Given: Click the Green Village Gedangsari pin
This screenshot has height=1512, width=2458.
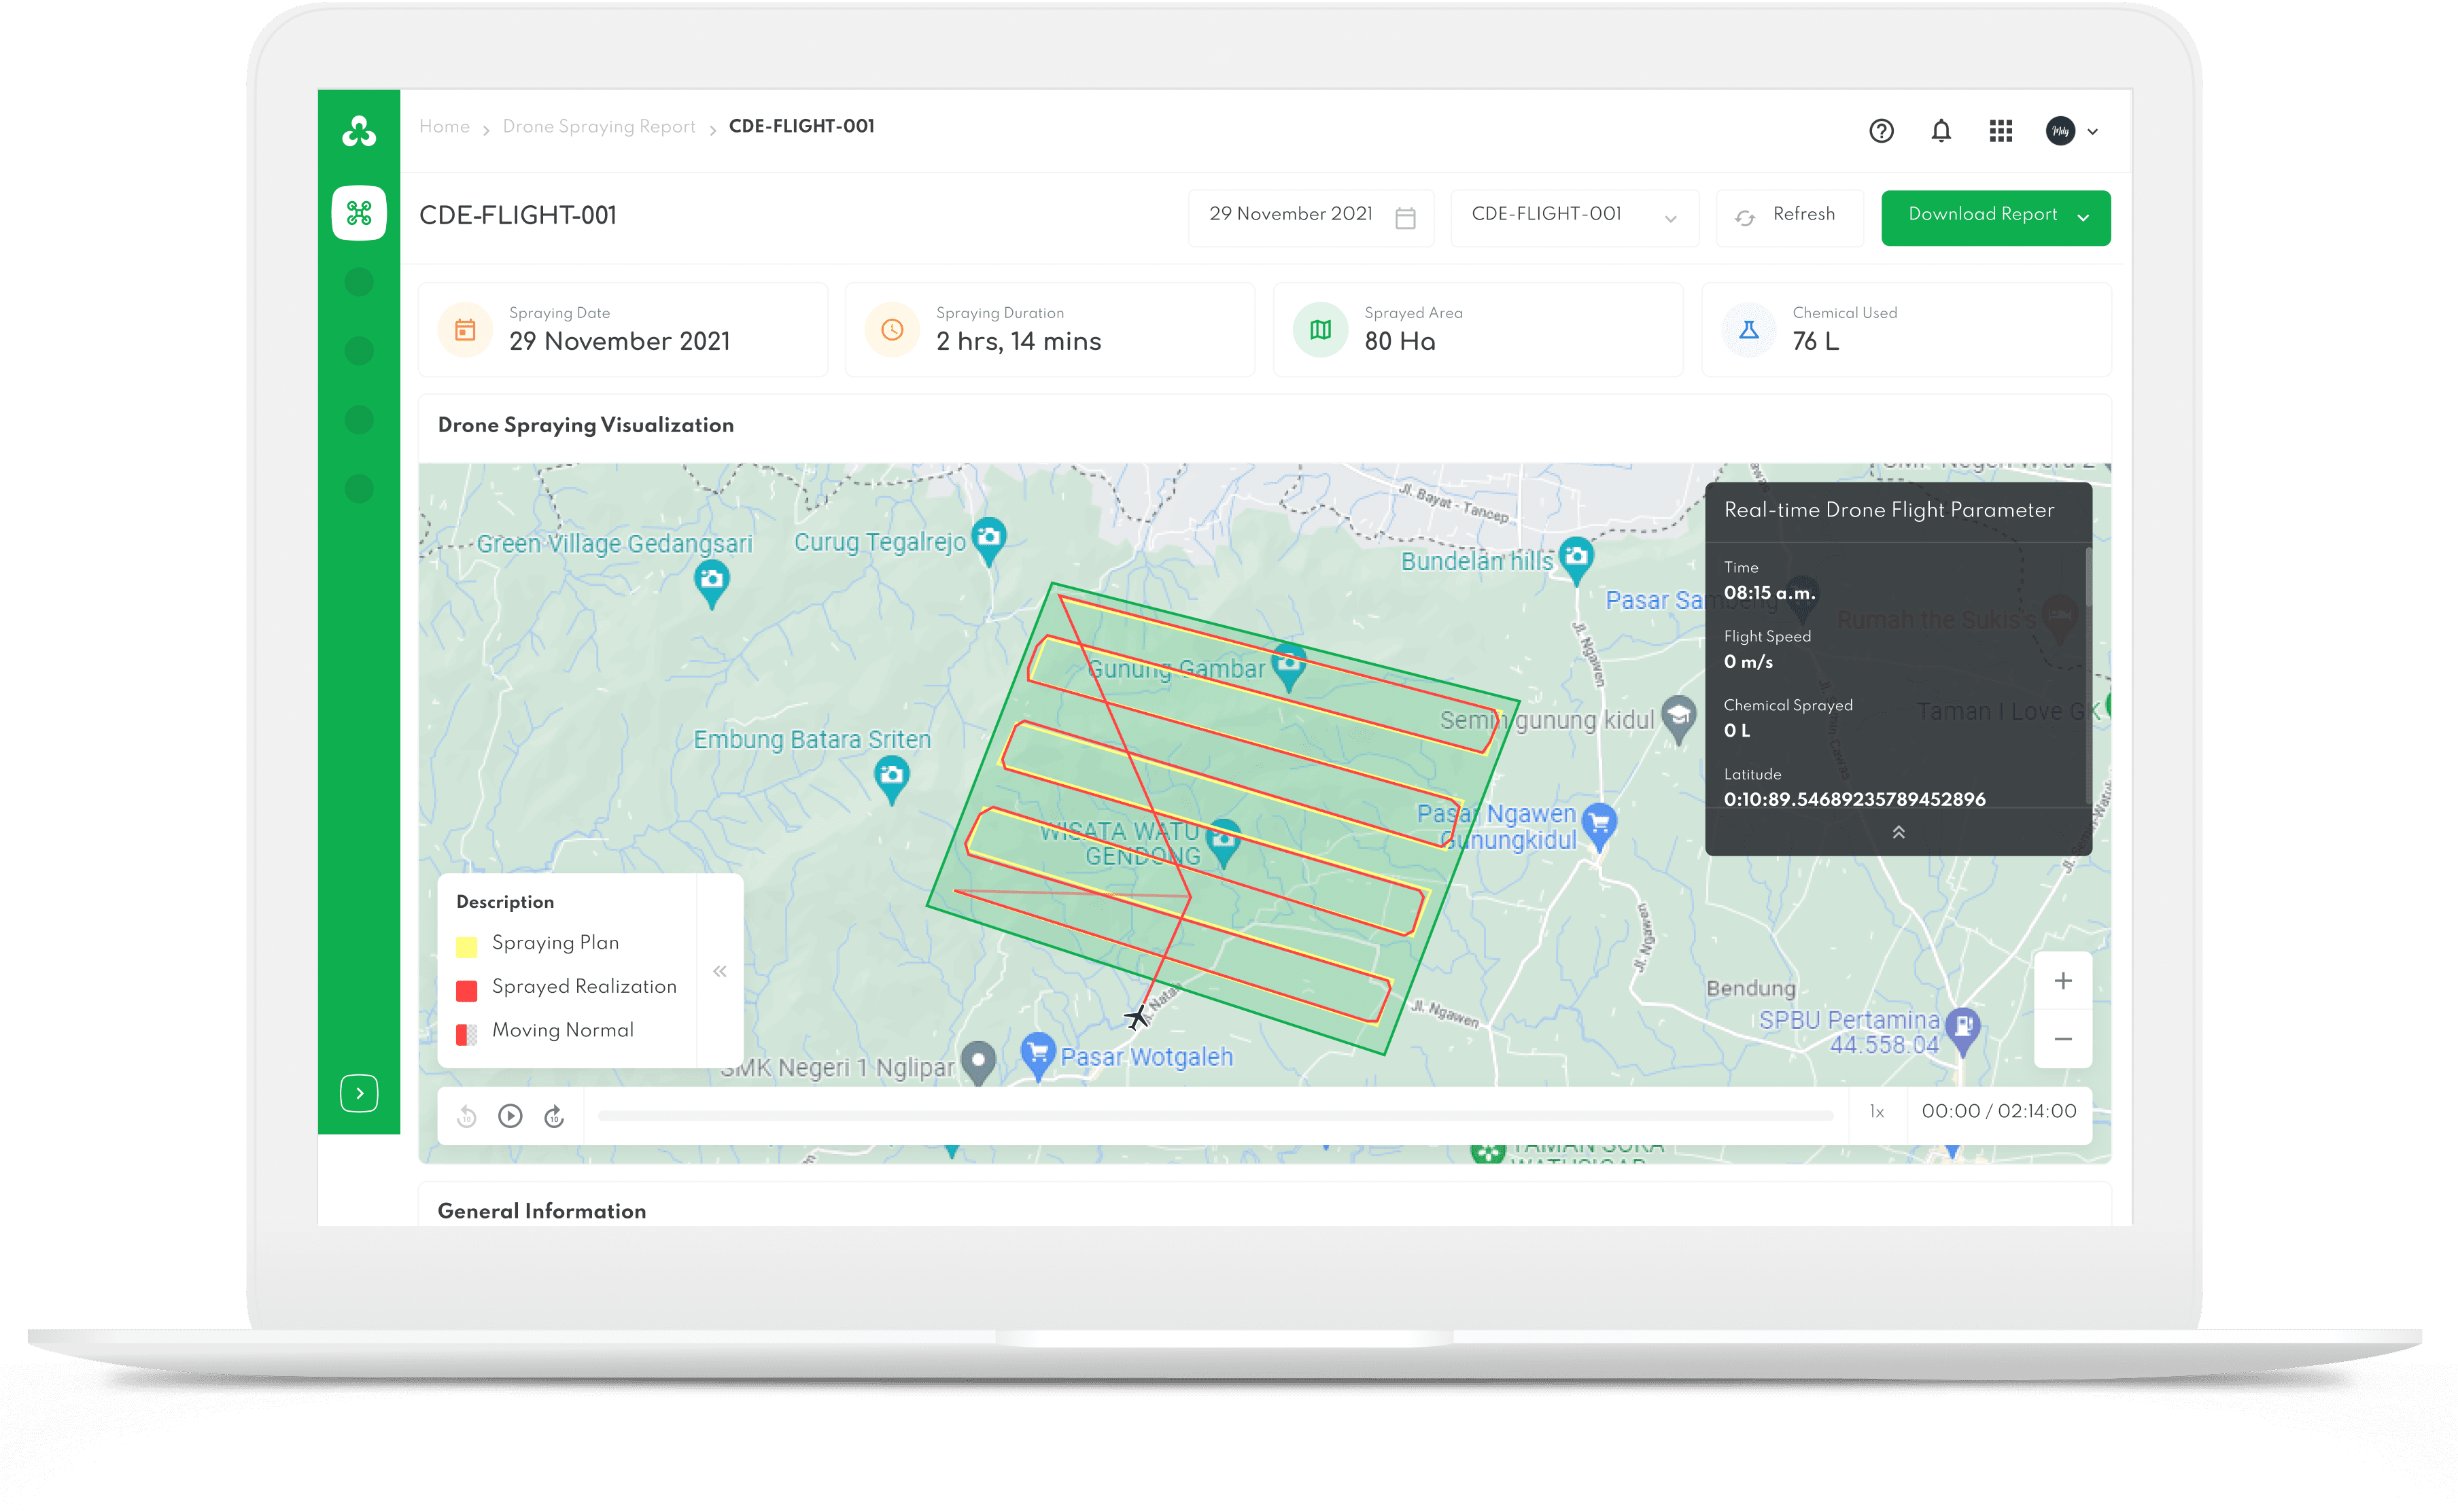Looking at the screenshot, I should pyautogui.click(x=712, y=585).
